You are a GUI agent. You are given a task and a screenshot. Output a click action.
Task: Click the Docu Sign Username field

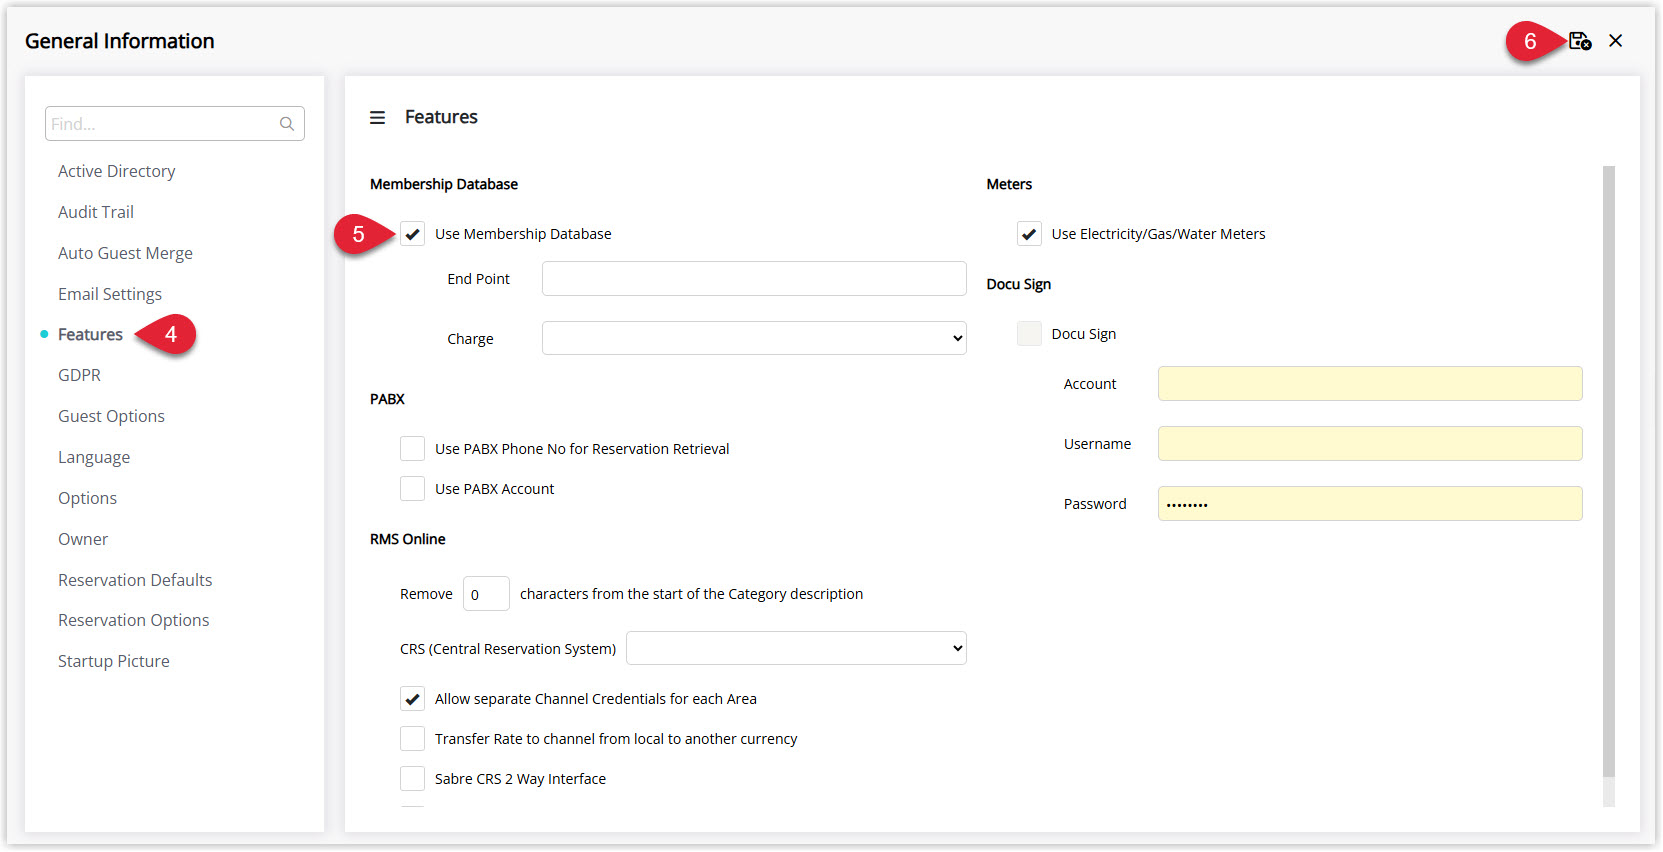coord(1370,444)
